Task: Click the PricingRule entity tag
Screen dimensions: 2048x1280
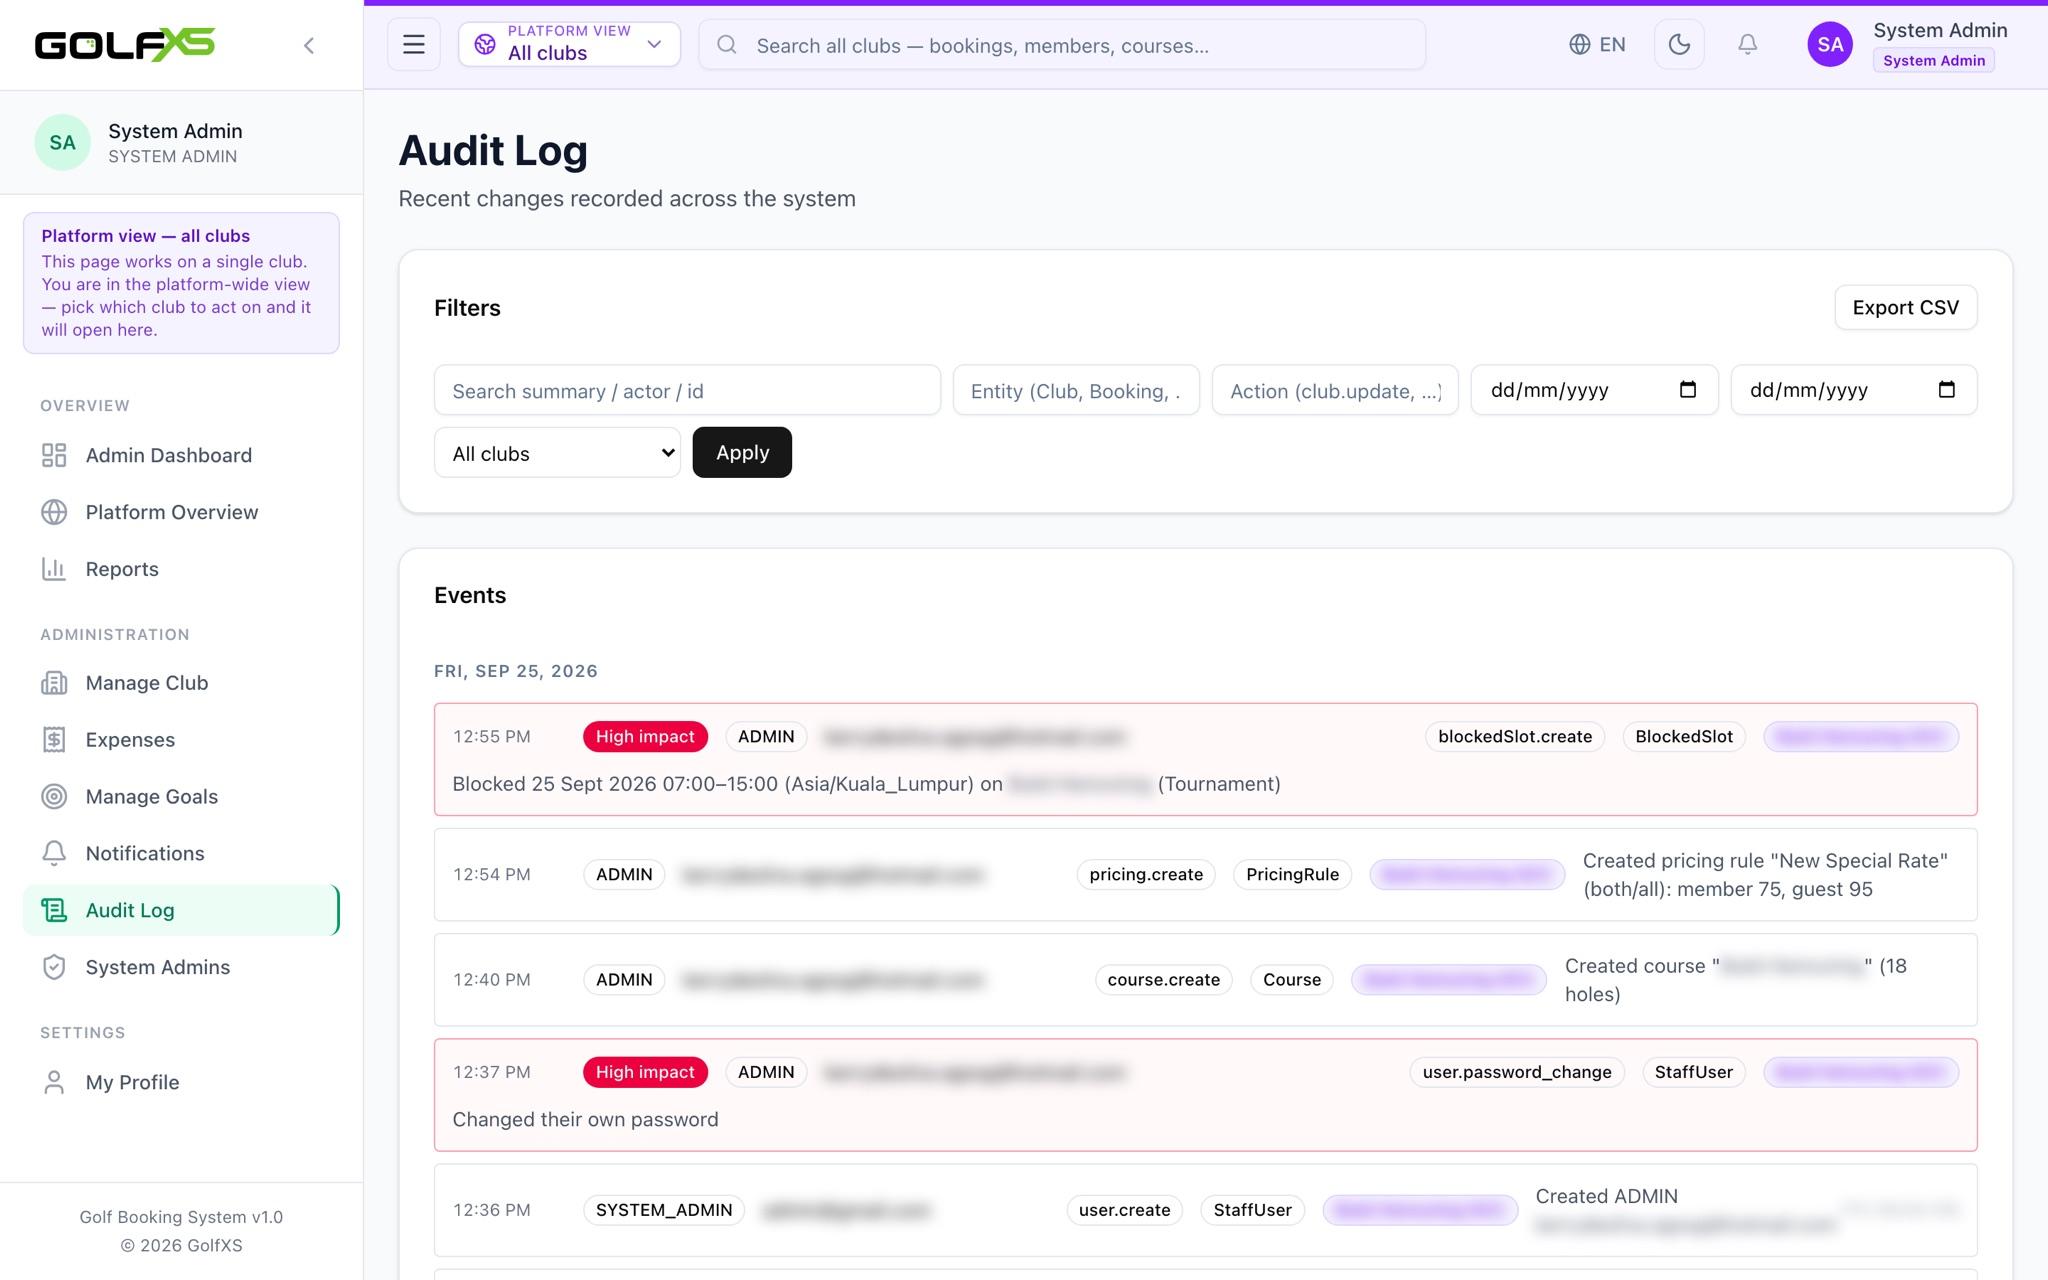Action: (x=1292, y=874)
